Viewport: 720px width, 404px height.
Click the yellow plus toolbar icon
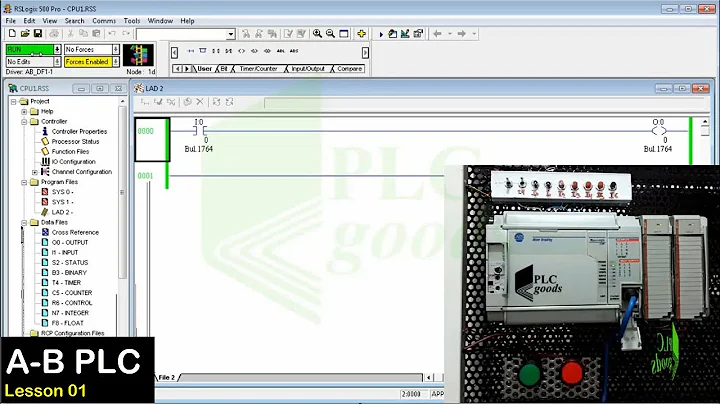point(361,34)
